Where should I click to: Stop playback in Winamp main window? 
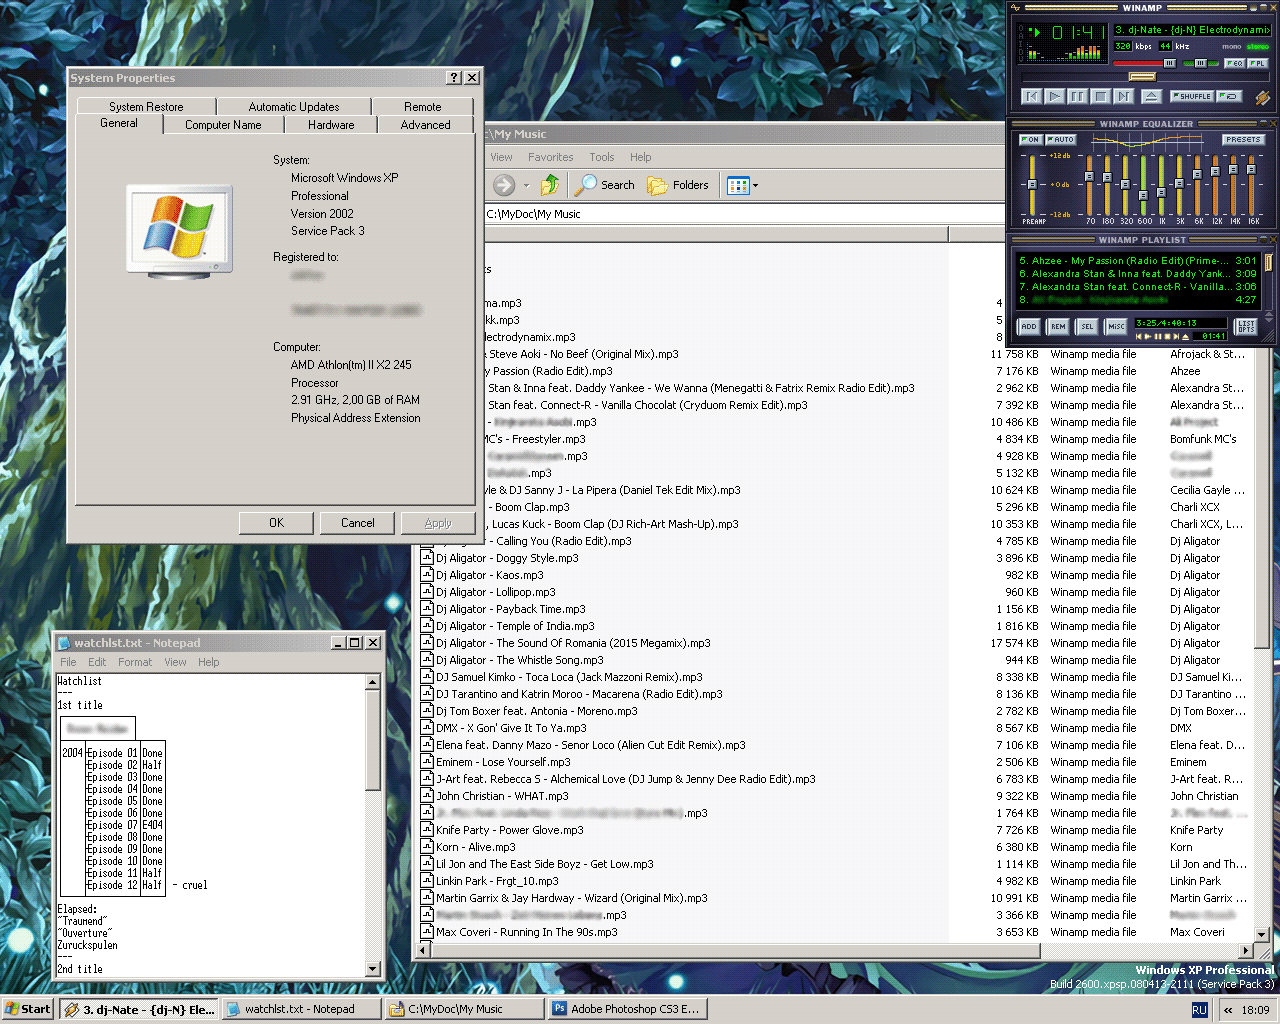pos(1100,97)
